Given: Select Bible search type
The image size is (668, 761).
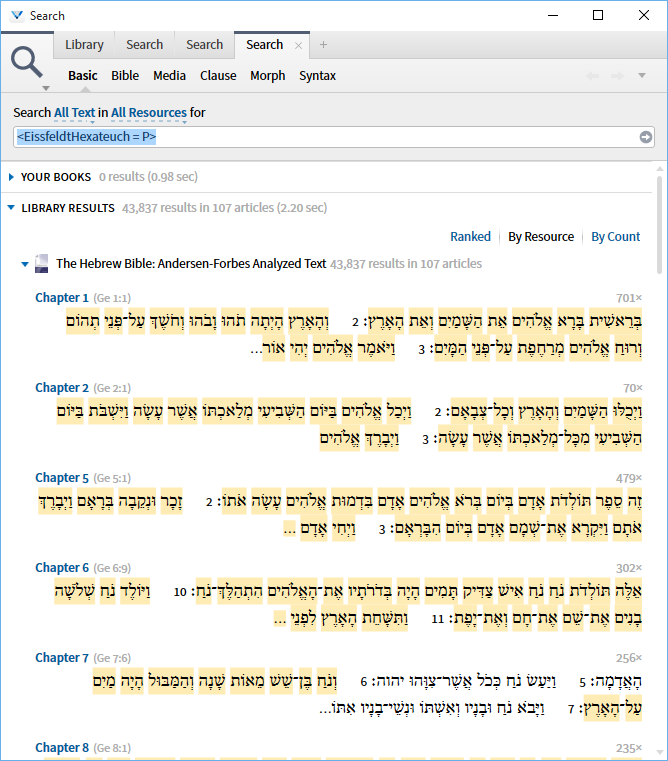Looking at the screenshot, I should 125,76.
